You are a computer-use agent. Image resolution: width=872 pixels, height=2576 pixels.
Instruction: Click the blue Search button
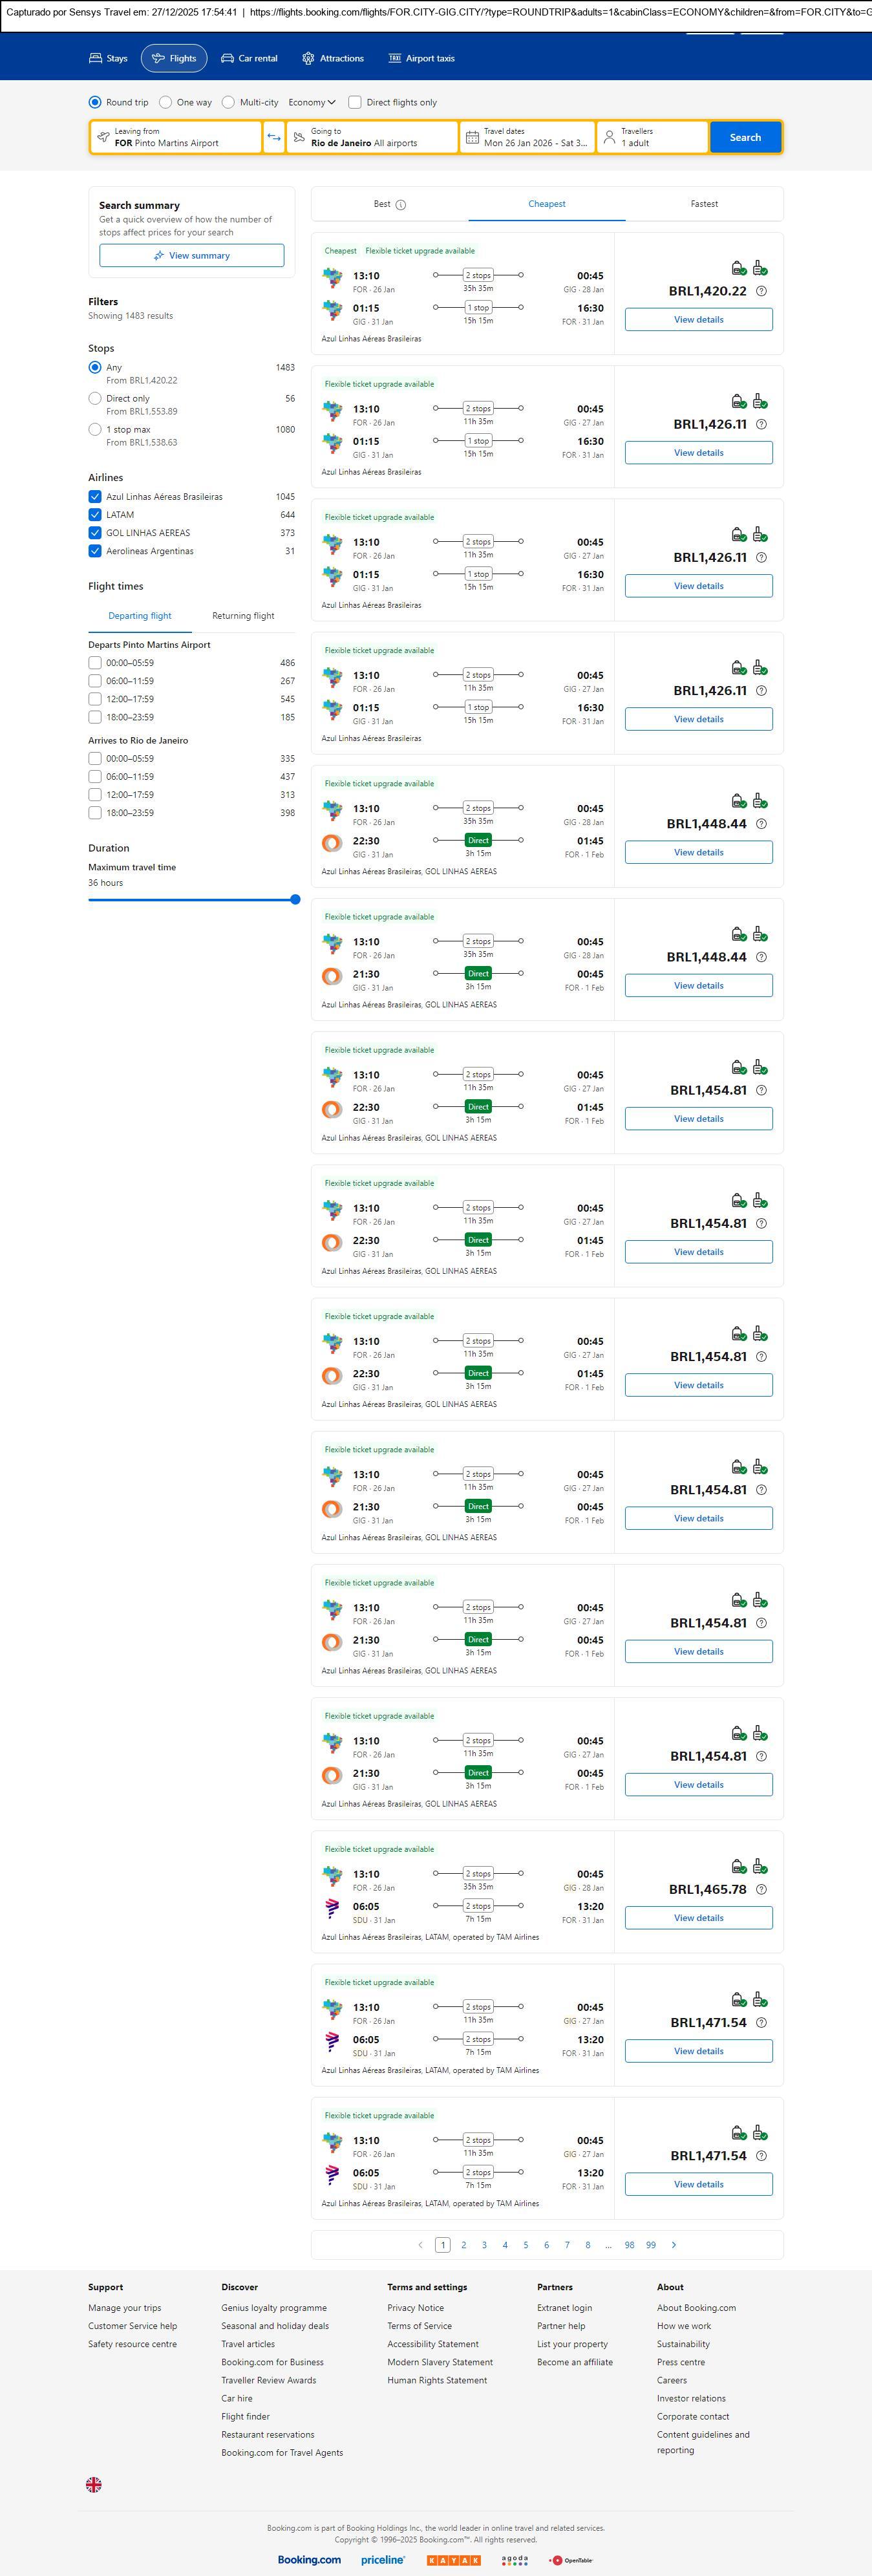pyautogui.click(x=745, y=137)
